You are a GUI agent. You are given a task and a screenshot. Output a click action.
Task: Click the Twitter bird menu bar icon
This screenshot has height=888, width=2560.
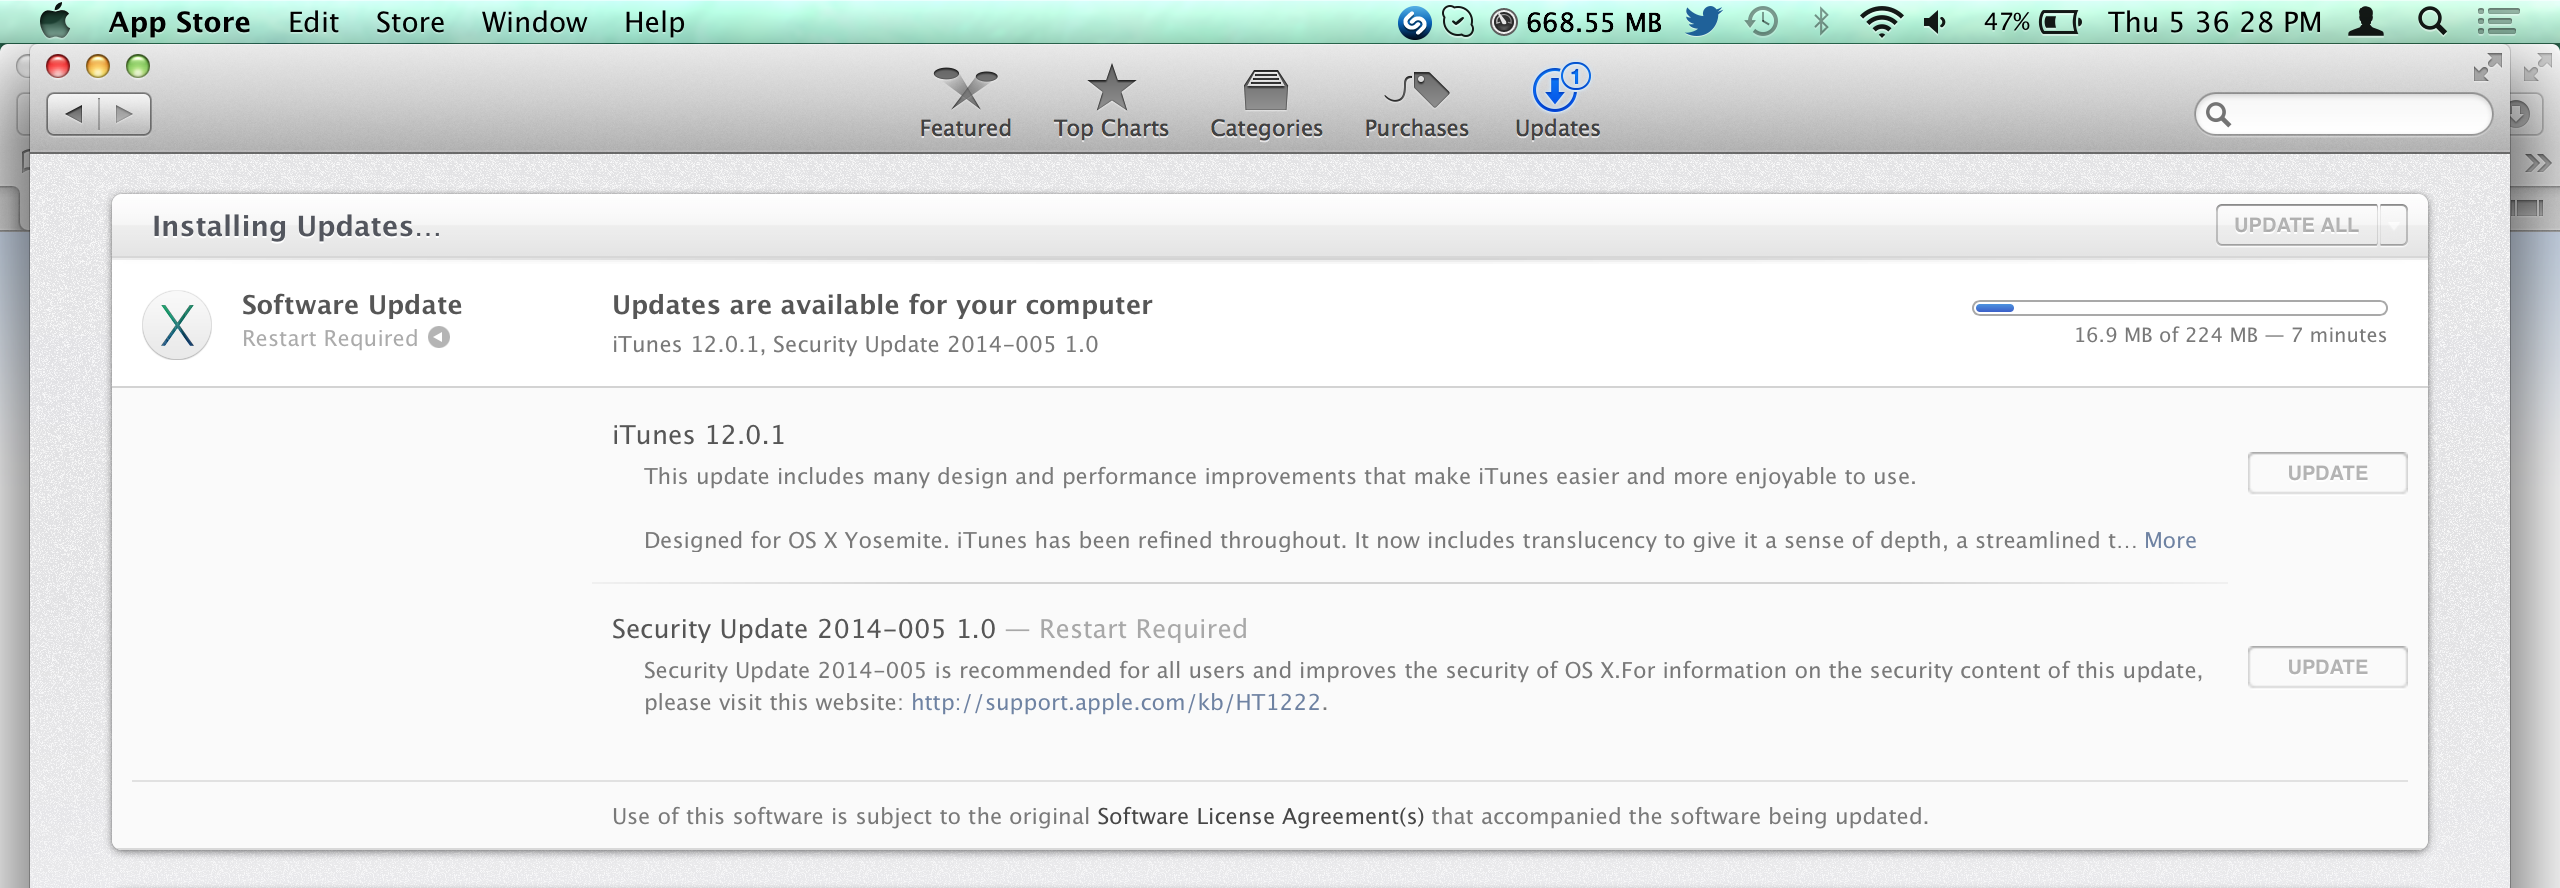pos(1703,21)
